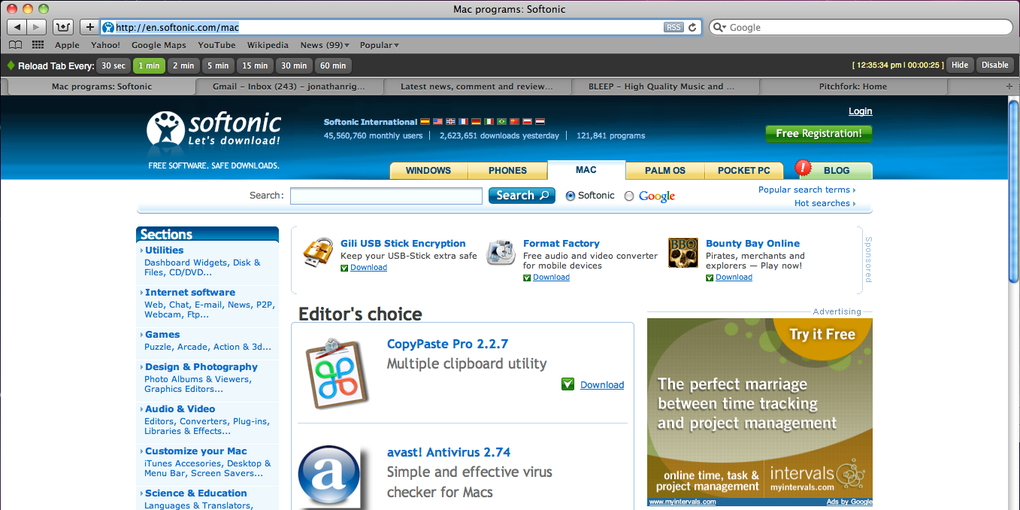This screenshot has height=510, width=1020.
Task: Open the WINDOWS platform tab
Action: tap(428, 170)
